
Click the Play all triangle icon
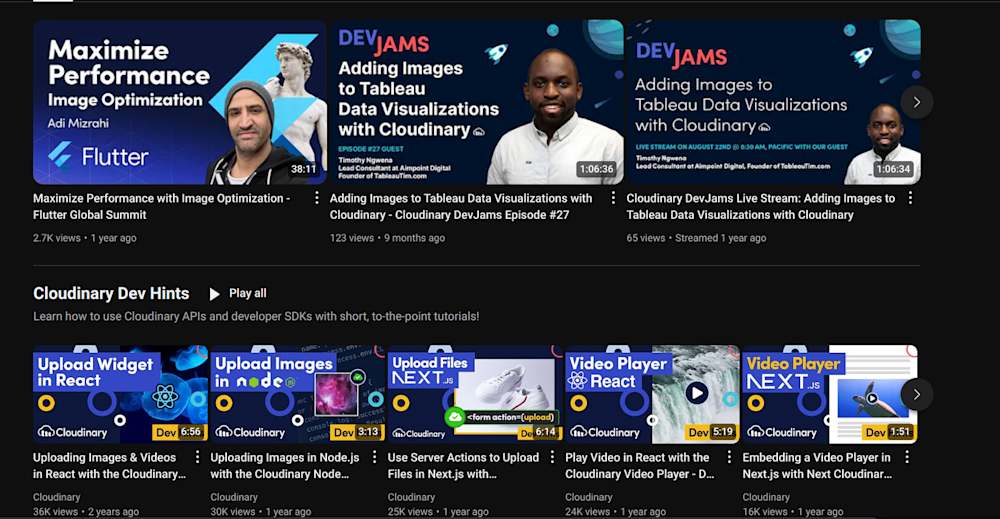tap(214, 294)
